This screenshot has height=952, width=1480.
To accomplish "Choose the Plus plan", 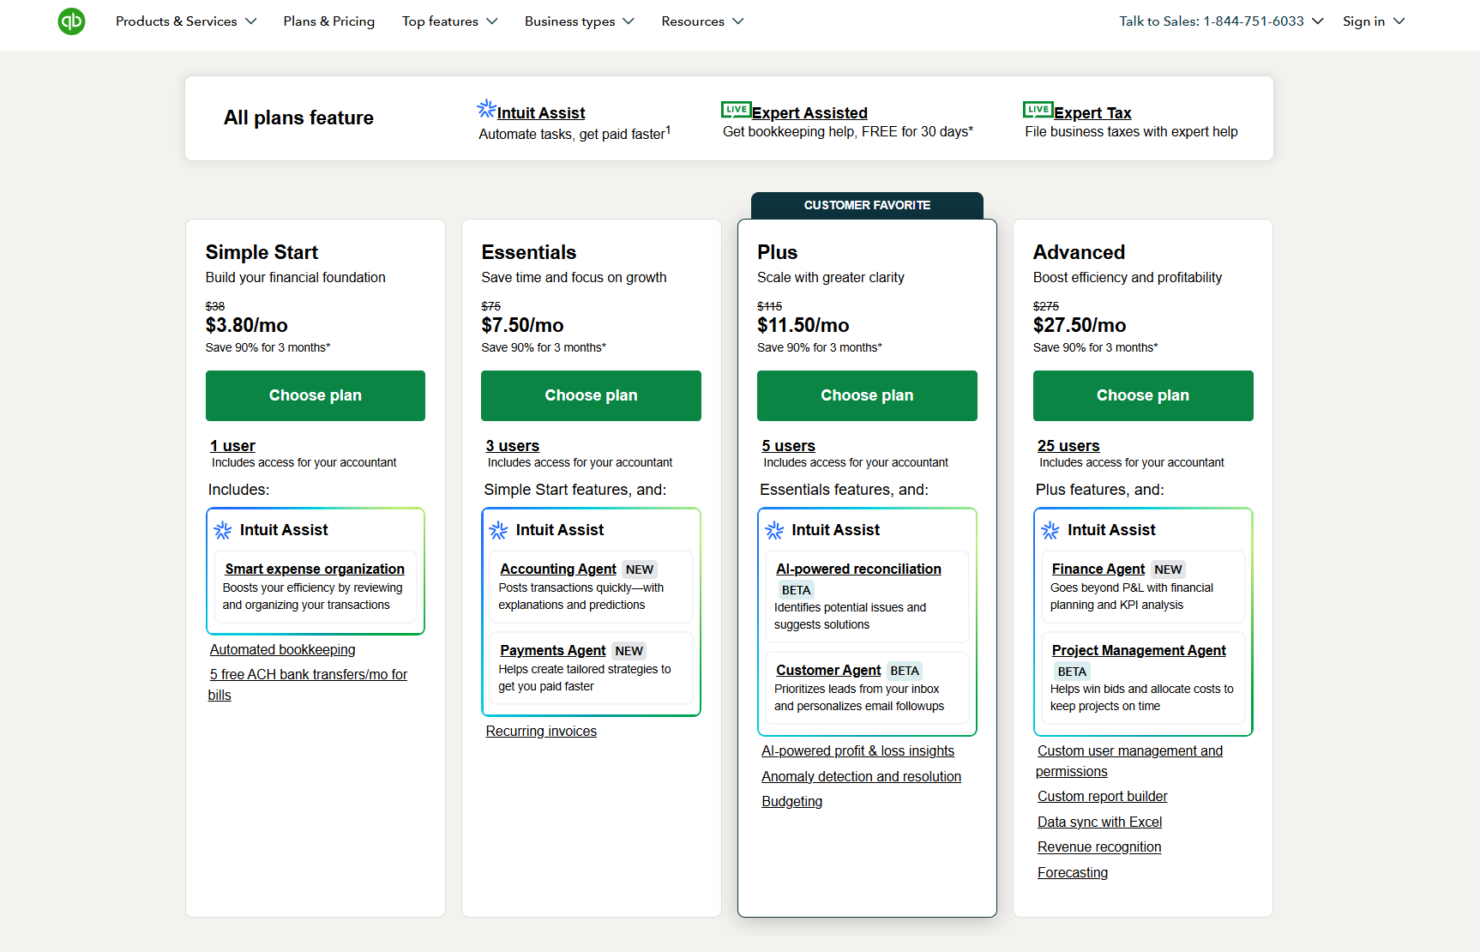I will [866, 395].
